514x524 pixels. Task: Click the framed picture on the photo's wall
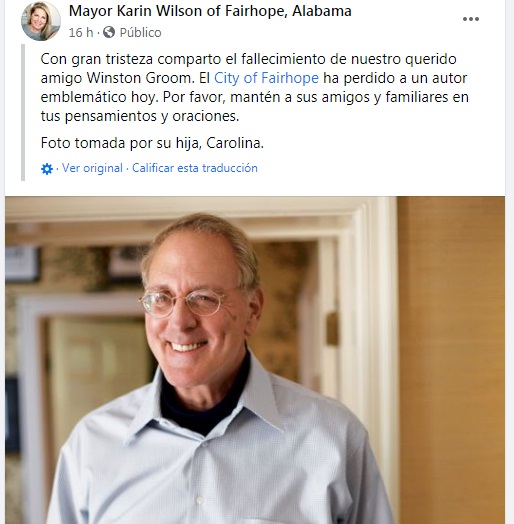coord(22,264)
